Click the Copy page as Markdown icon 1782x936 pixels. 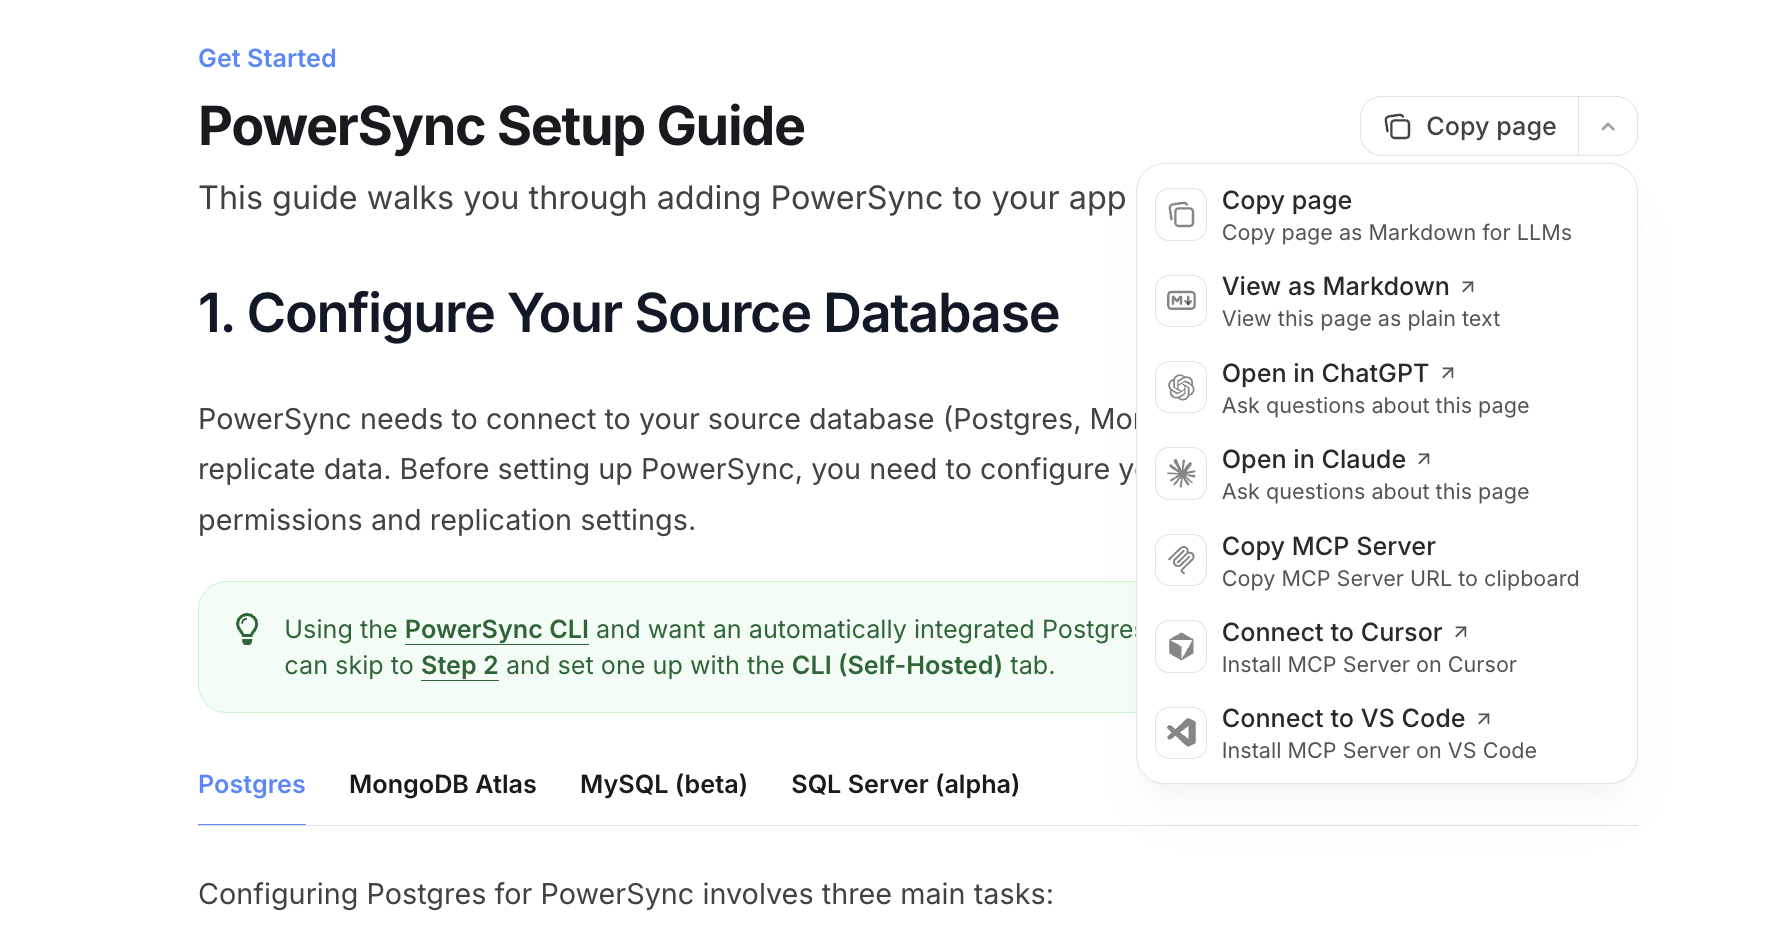[1181, 215]
